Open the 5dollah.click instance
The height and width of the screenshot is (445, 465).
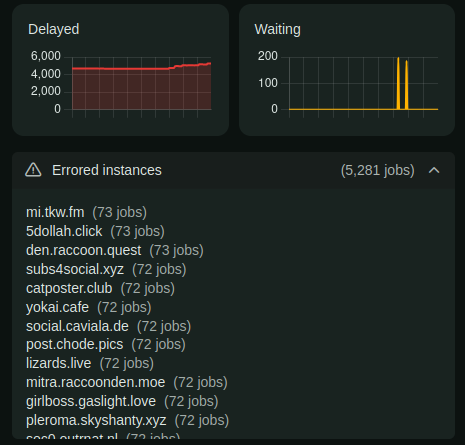[64, 231]
